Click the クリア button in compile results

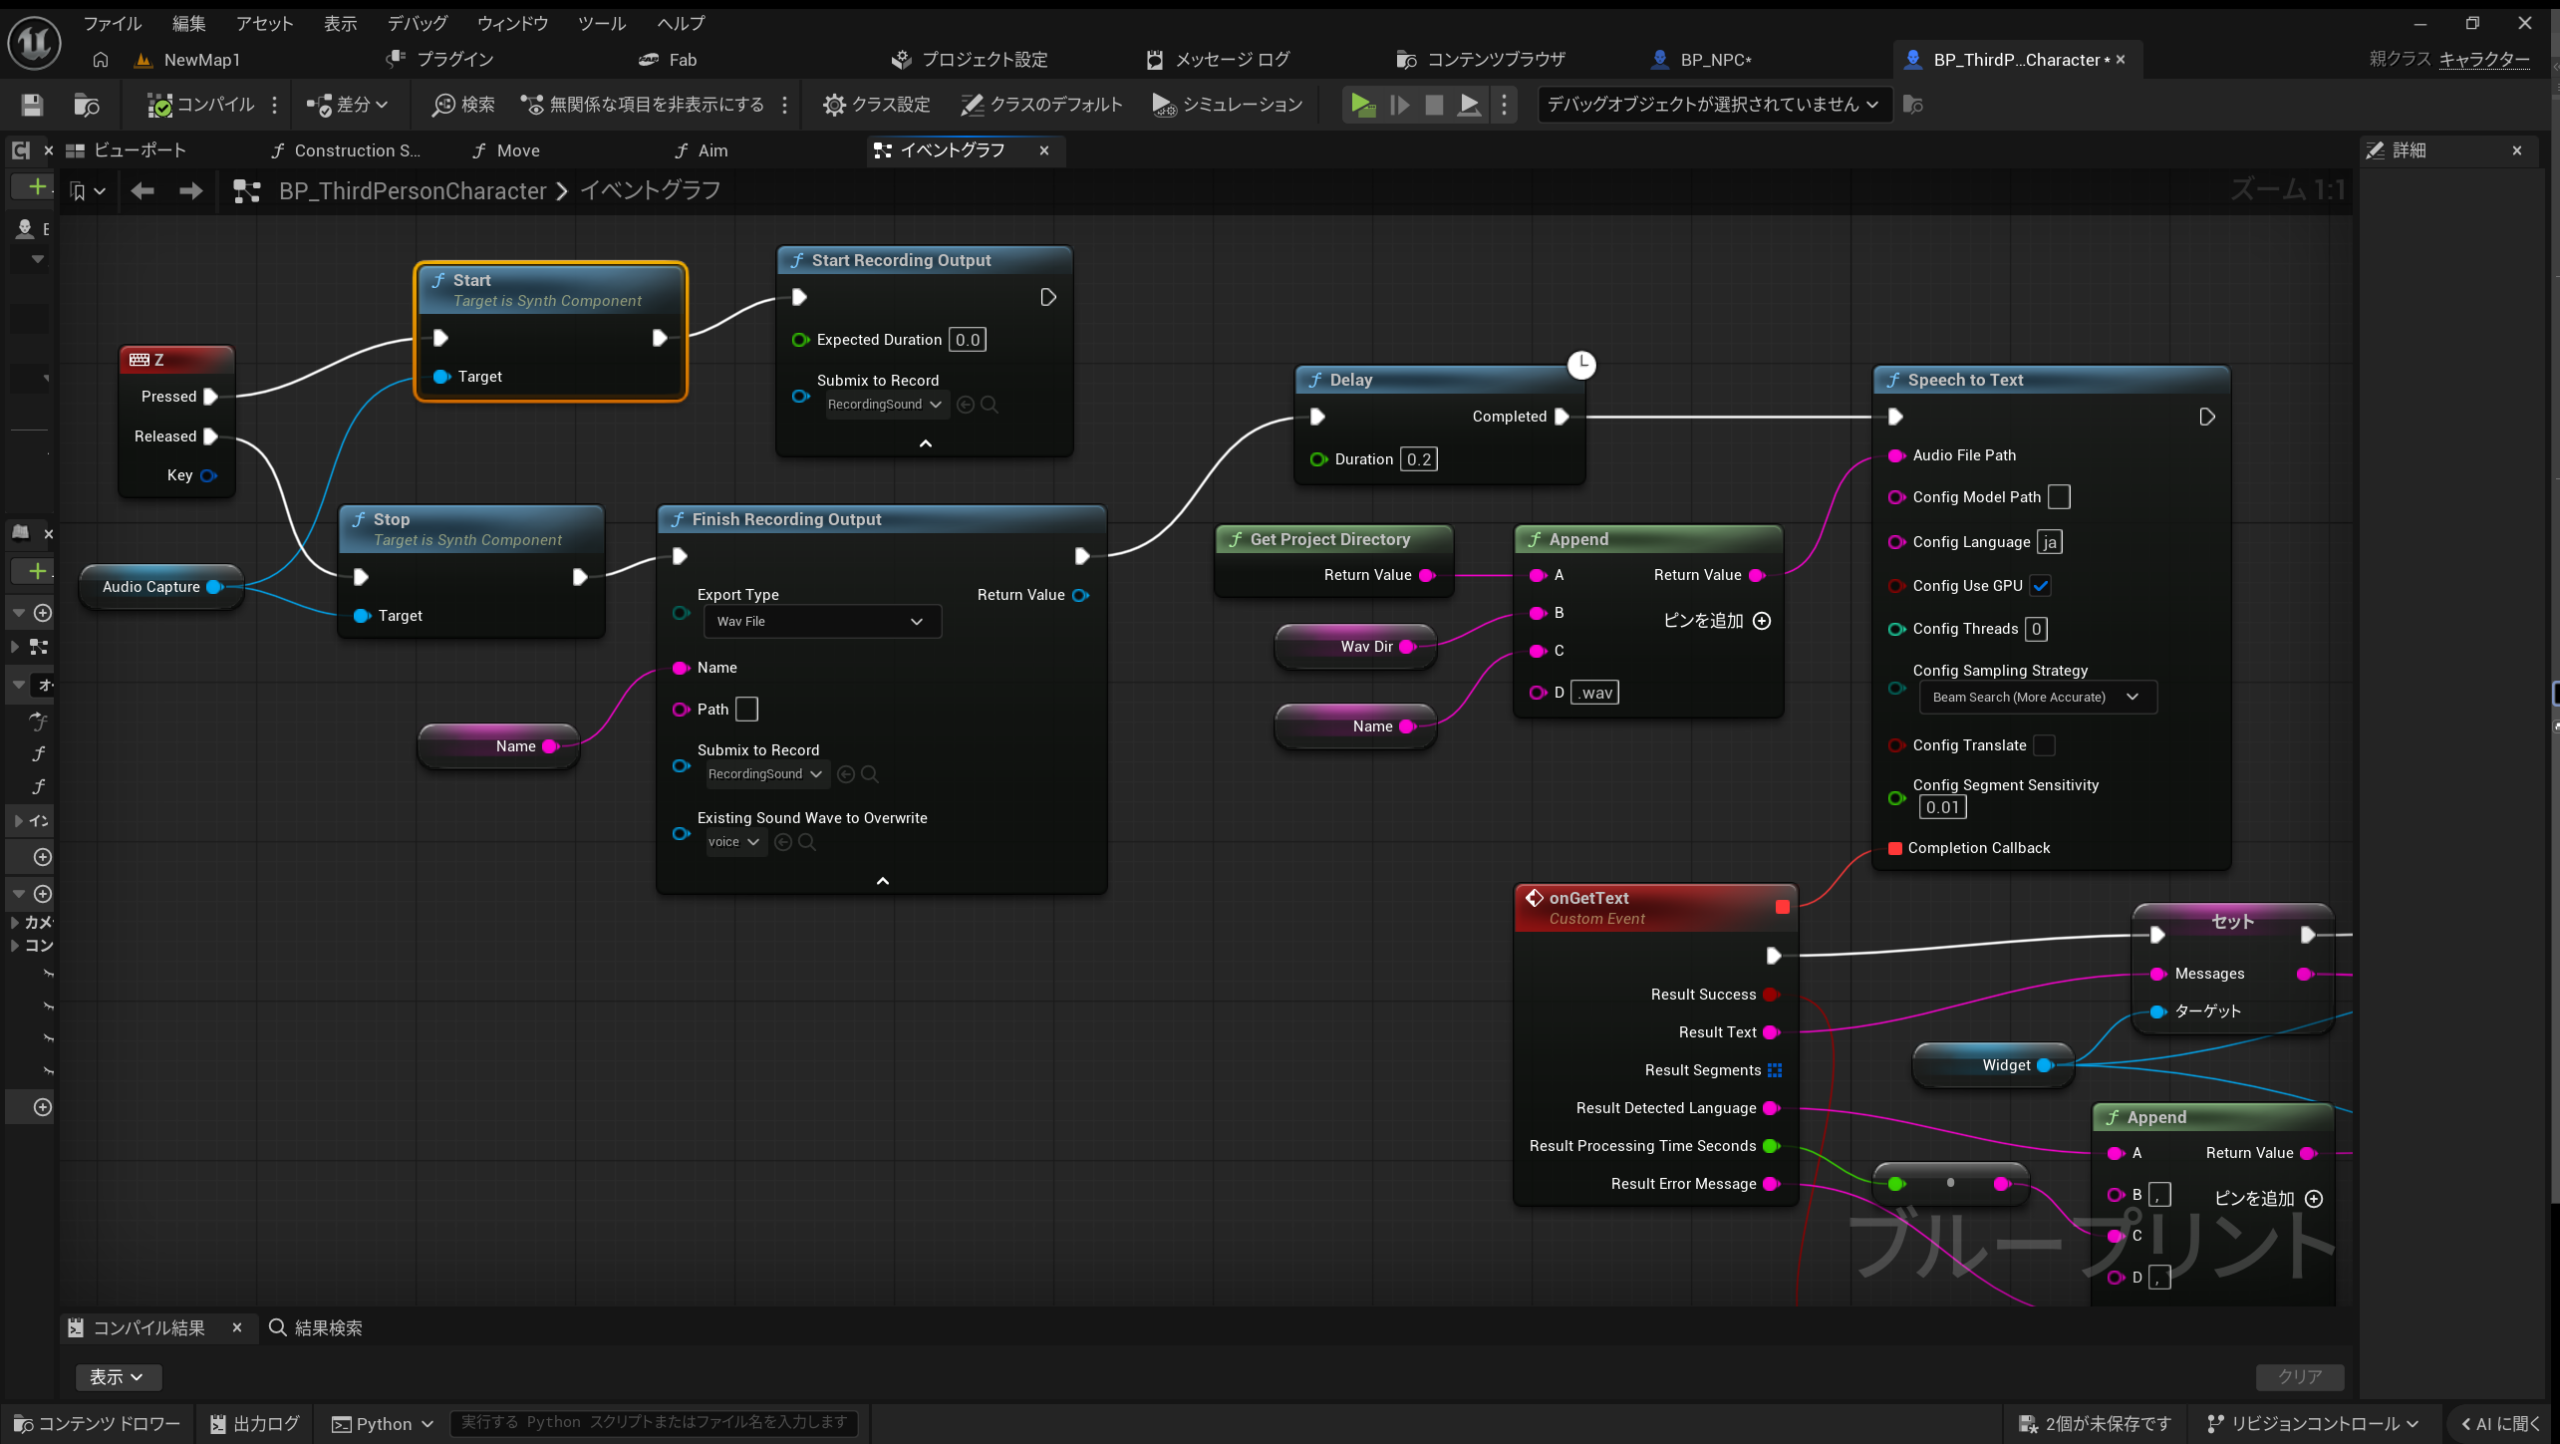[x=2299, y=1376]
